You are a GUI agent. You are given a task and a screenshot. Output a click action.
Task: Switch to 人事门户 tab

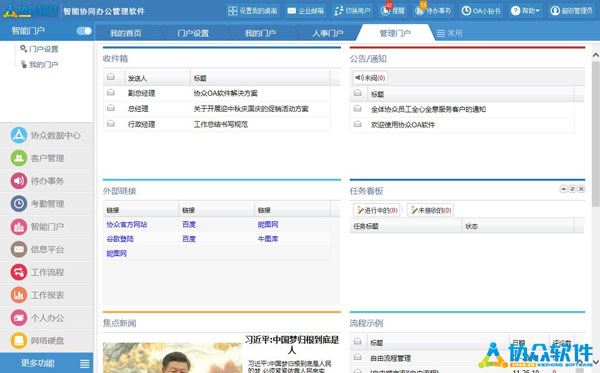[328, 33]
